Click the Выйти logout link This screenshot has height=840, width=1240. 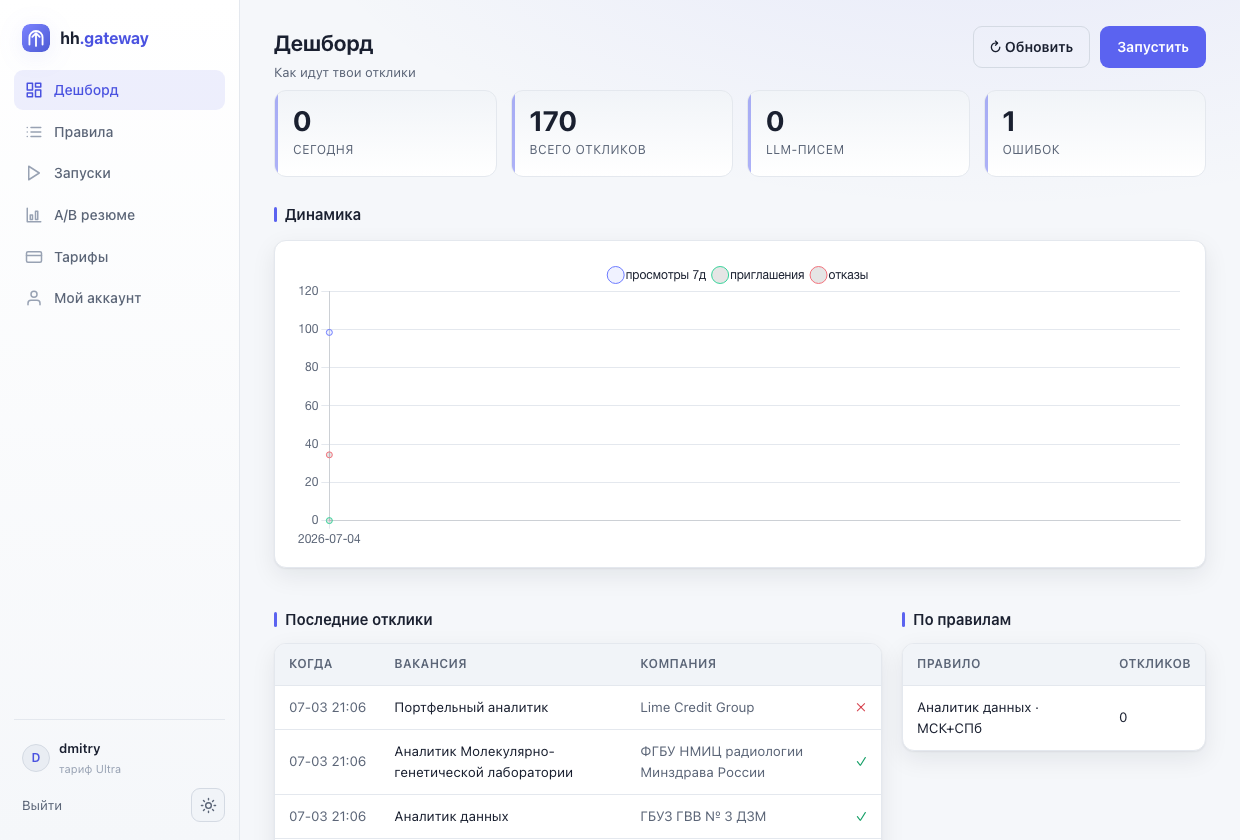click(x=42, y=805)
